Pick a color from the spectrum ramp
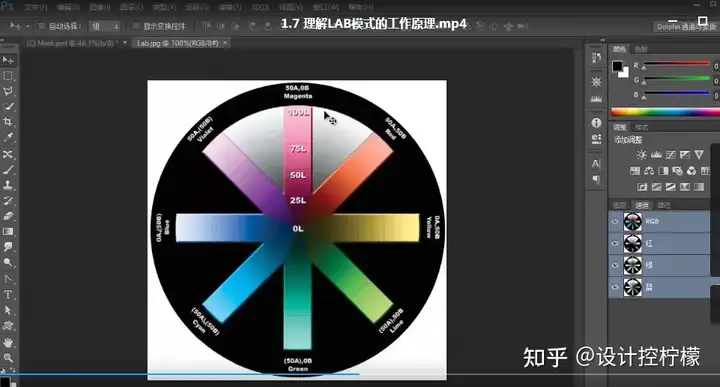Screen dimensions: 720x387 pyautogui.click(x=665, y=112)
